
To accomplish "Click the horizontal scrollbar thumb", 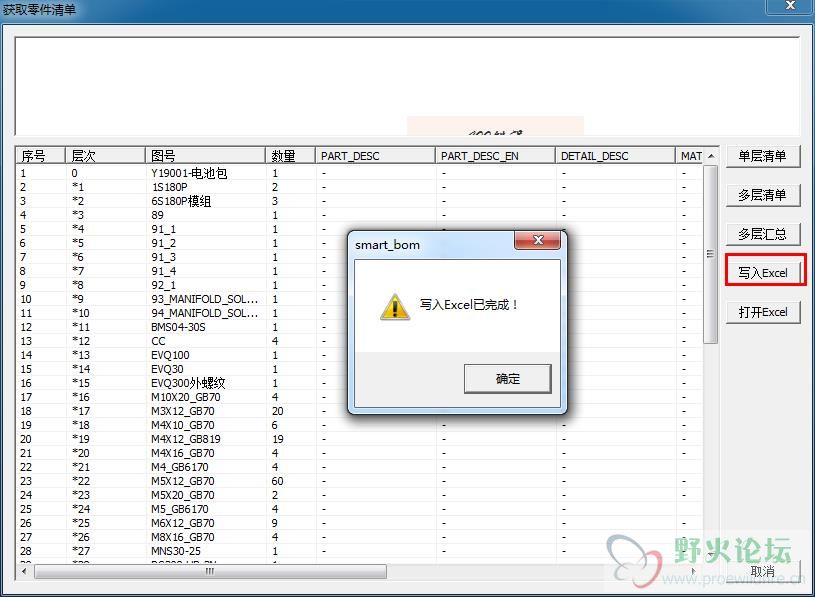I will pos(210,571).
